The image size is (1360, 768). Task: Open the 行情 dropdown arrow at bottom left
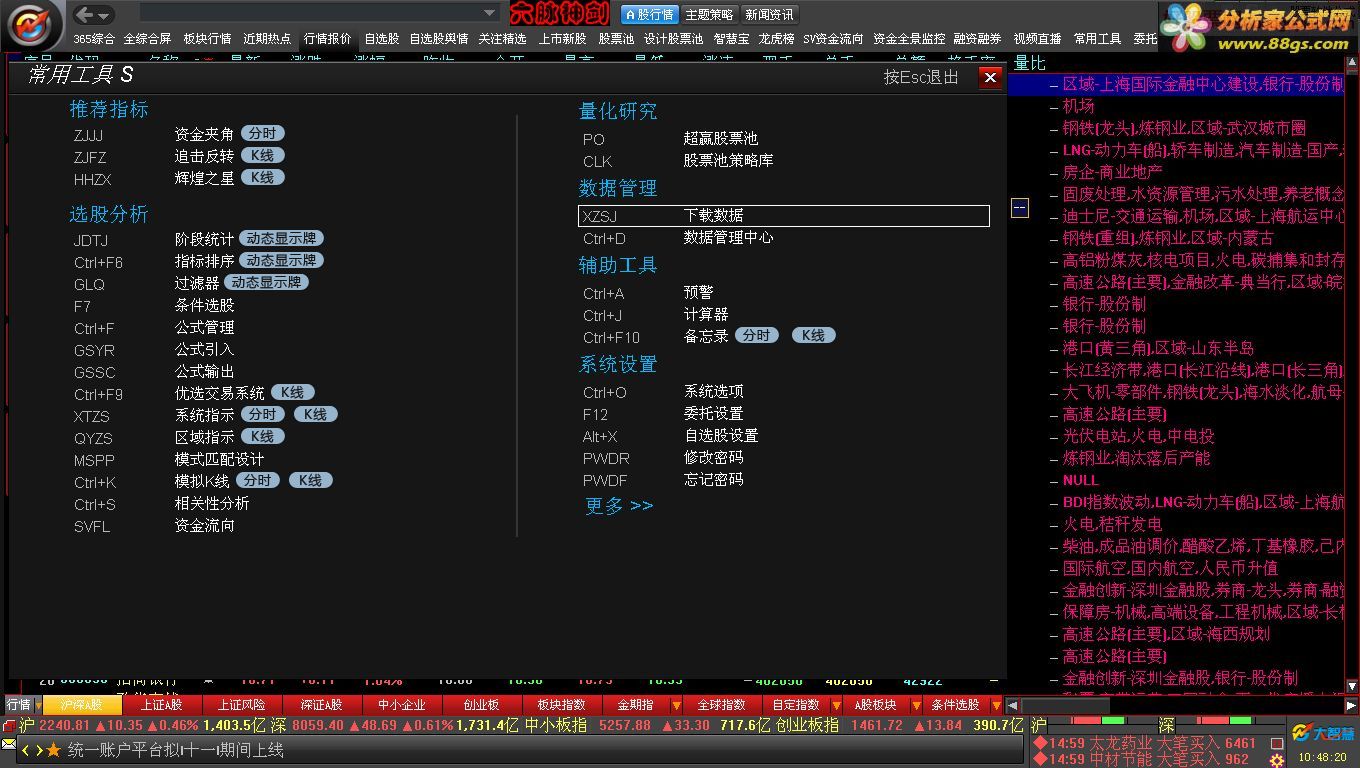point(38,705)
